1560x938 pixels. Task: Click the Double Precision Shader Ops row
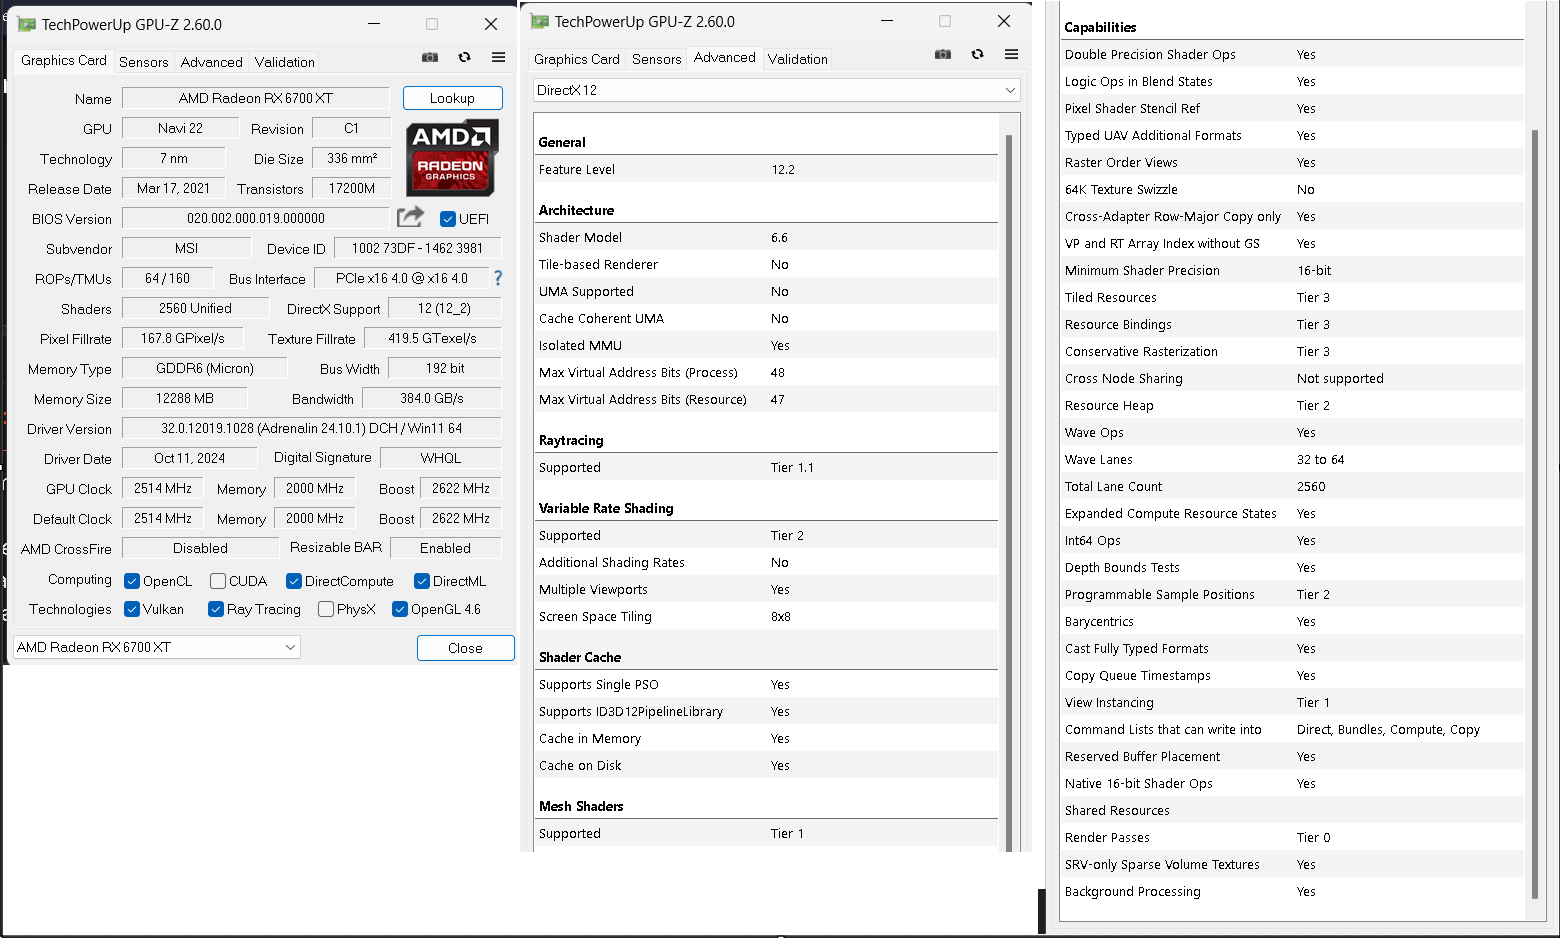[x=1292, y=54]
